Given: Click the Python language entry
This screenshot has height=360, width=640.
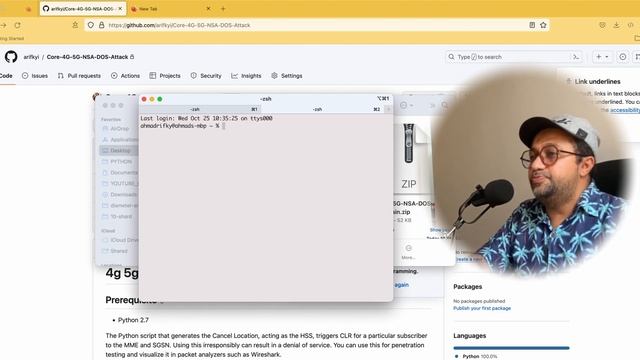Looking at the screenshot, I should (x=476, y=356).
